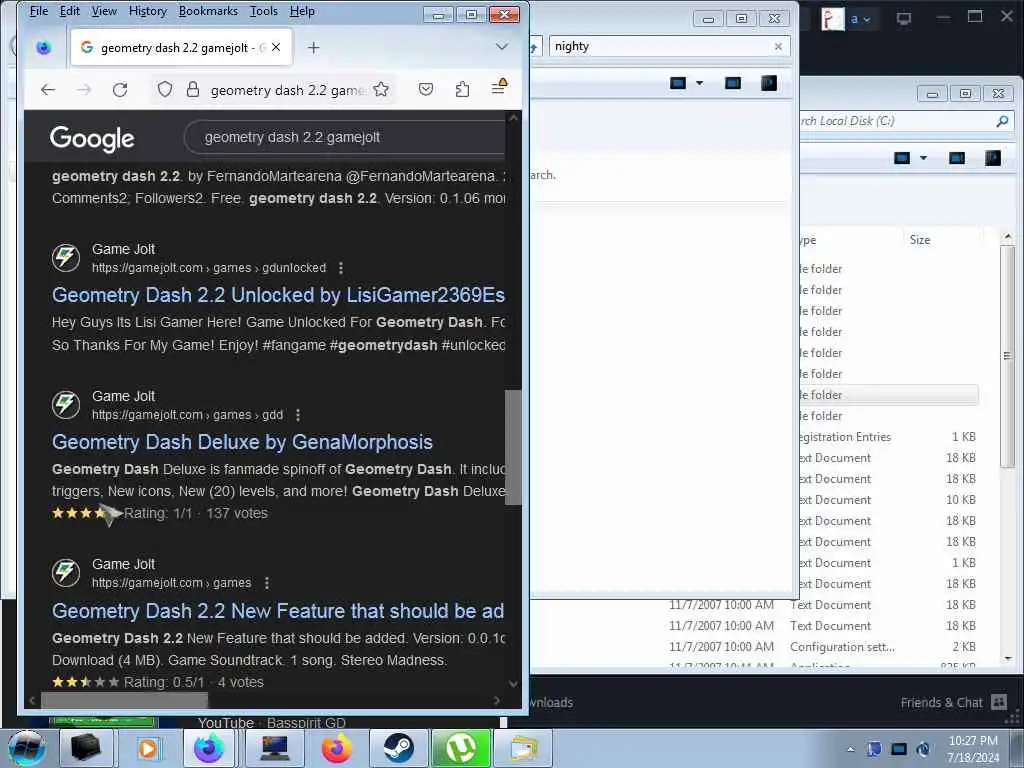Open a new tab with plus button
This screenshot has width=1024, height=768.
(x=313, y=48)
